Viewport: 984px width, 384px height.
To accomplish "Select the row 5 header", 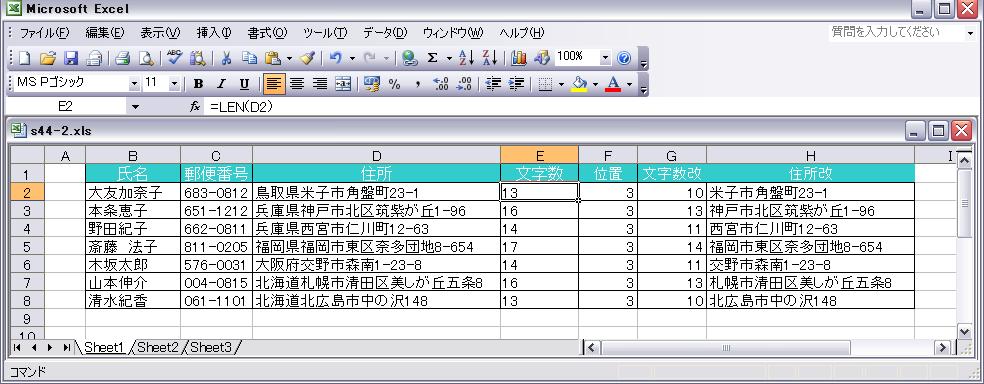I will [x=26, y=247].
